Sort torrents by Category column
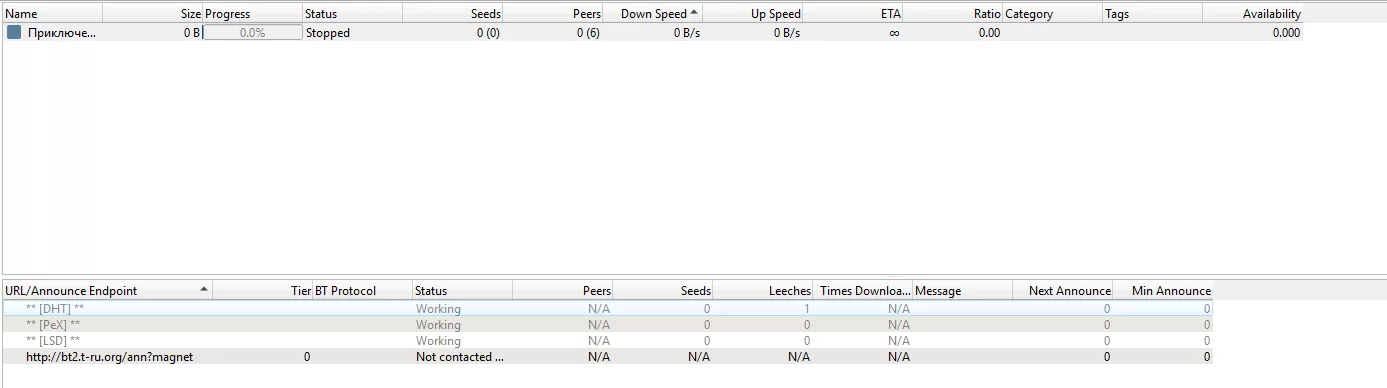The height and width of the screenshot is (388, 1387). 1052,14
